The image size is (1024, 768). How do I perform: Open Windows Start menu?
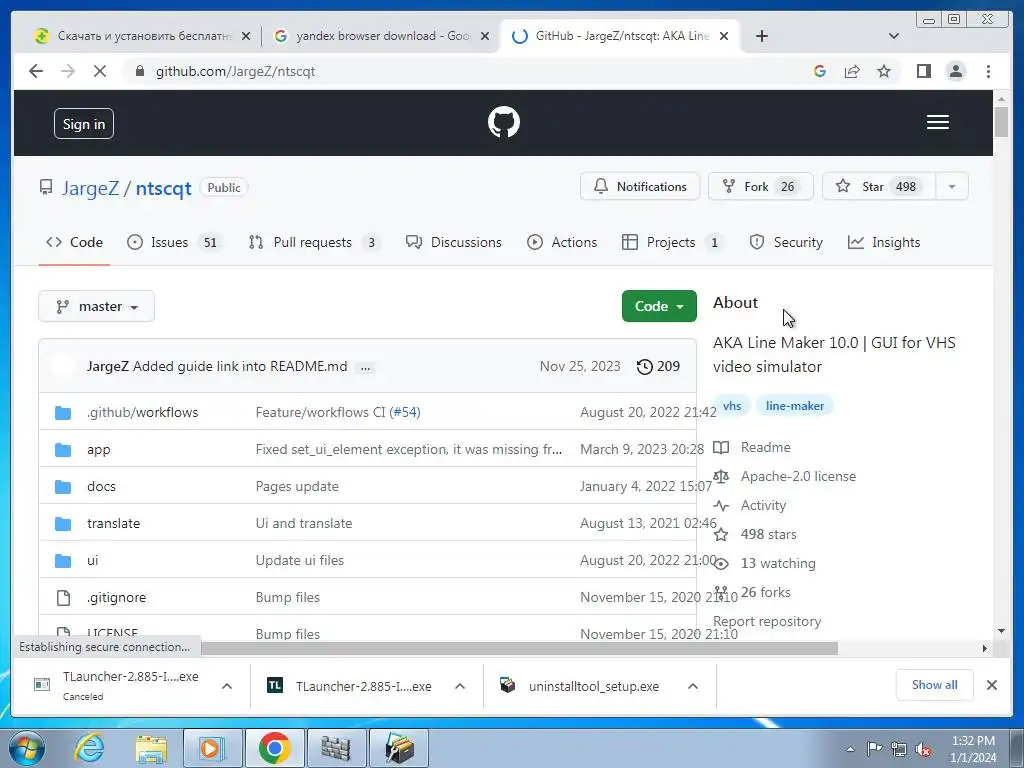(27, 748)
